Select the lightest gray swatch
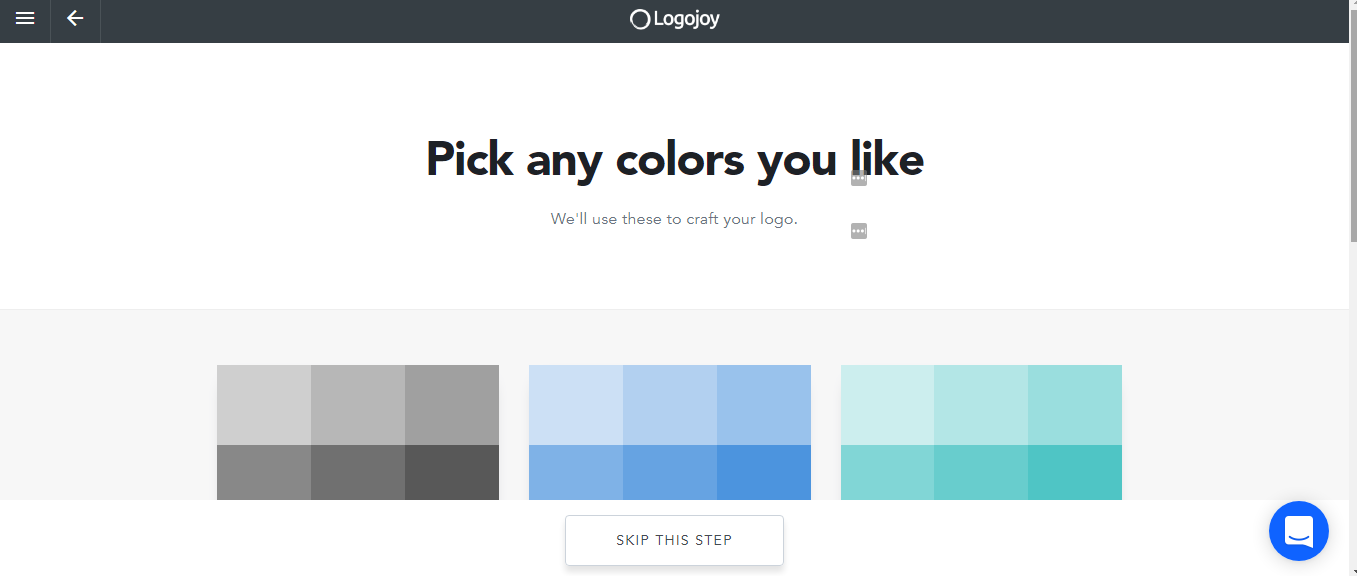Viewport: 1357px width, 576px height. [264, 405]
